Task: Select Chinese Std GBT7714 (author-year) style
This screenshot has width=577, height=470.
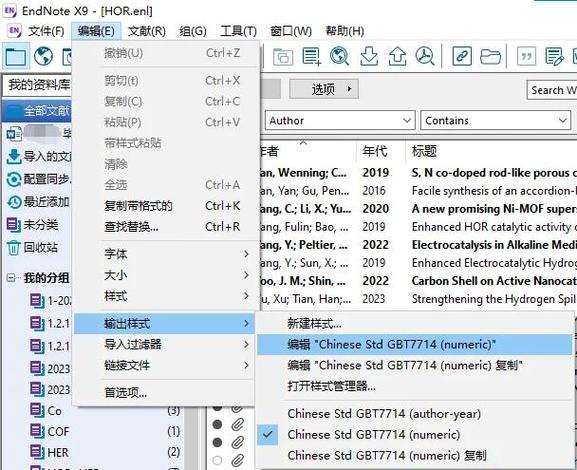Action: click(x=415, y=414)
